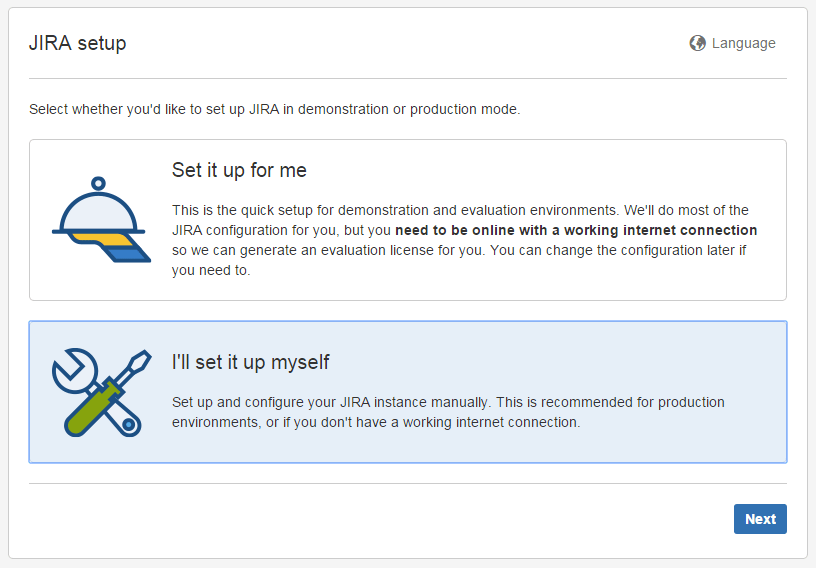Open the Language selector link
The image size is (816, 568).
733,43
